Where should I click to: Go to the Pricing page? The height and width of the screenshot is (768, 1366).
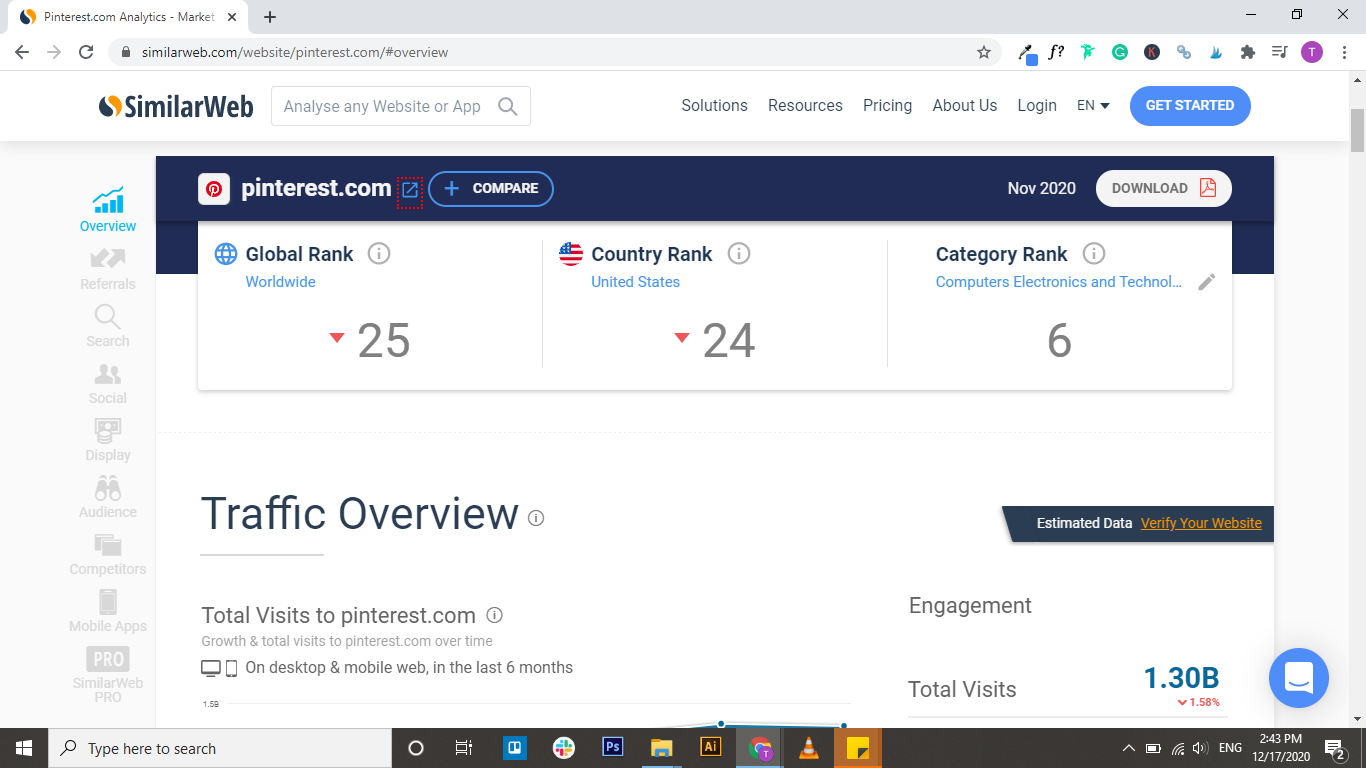click(x=888, y=106)
